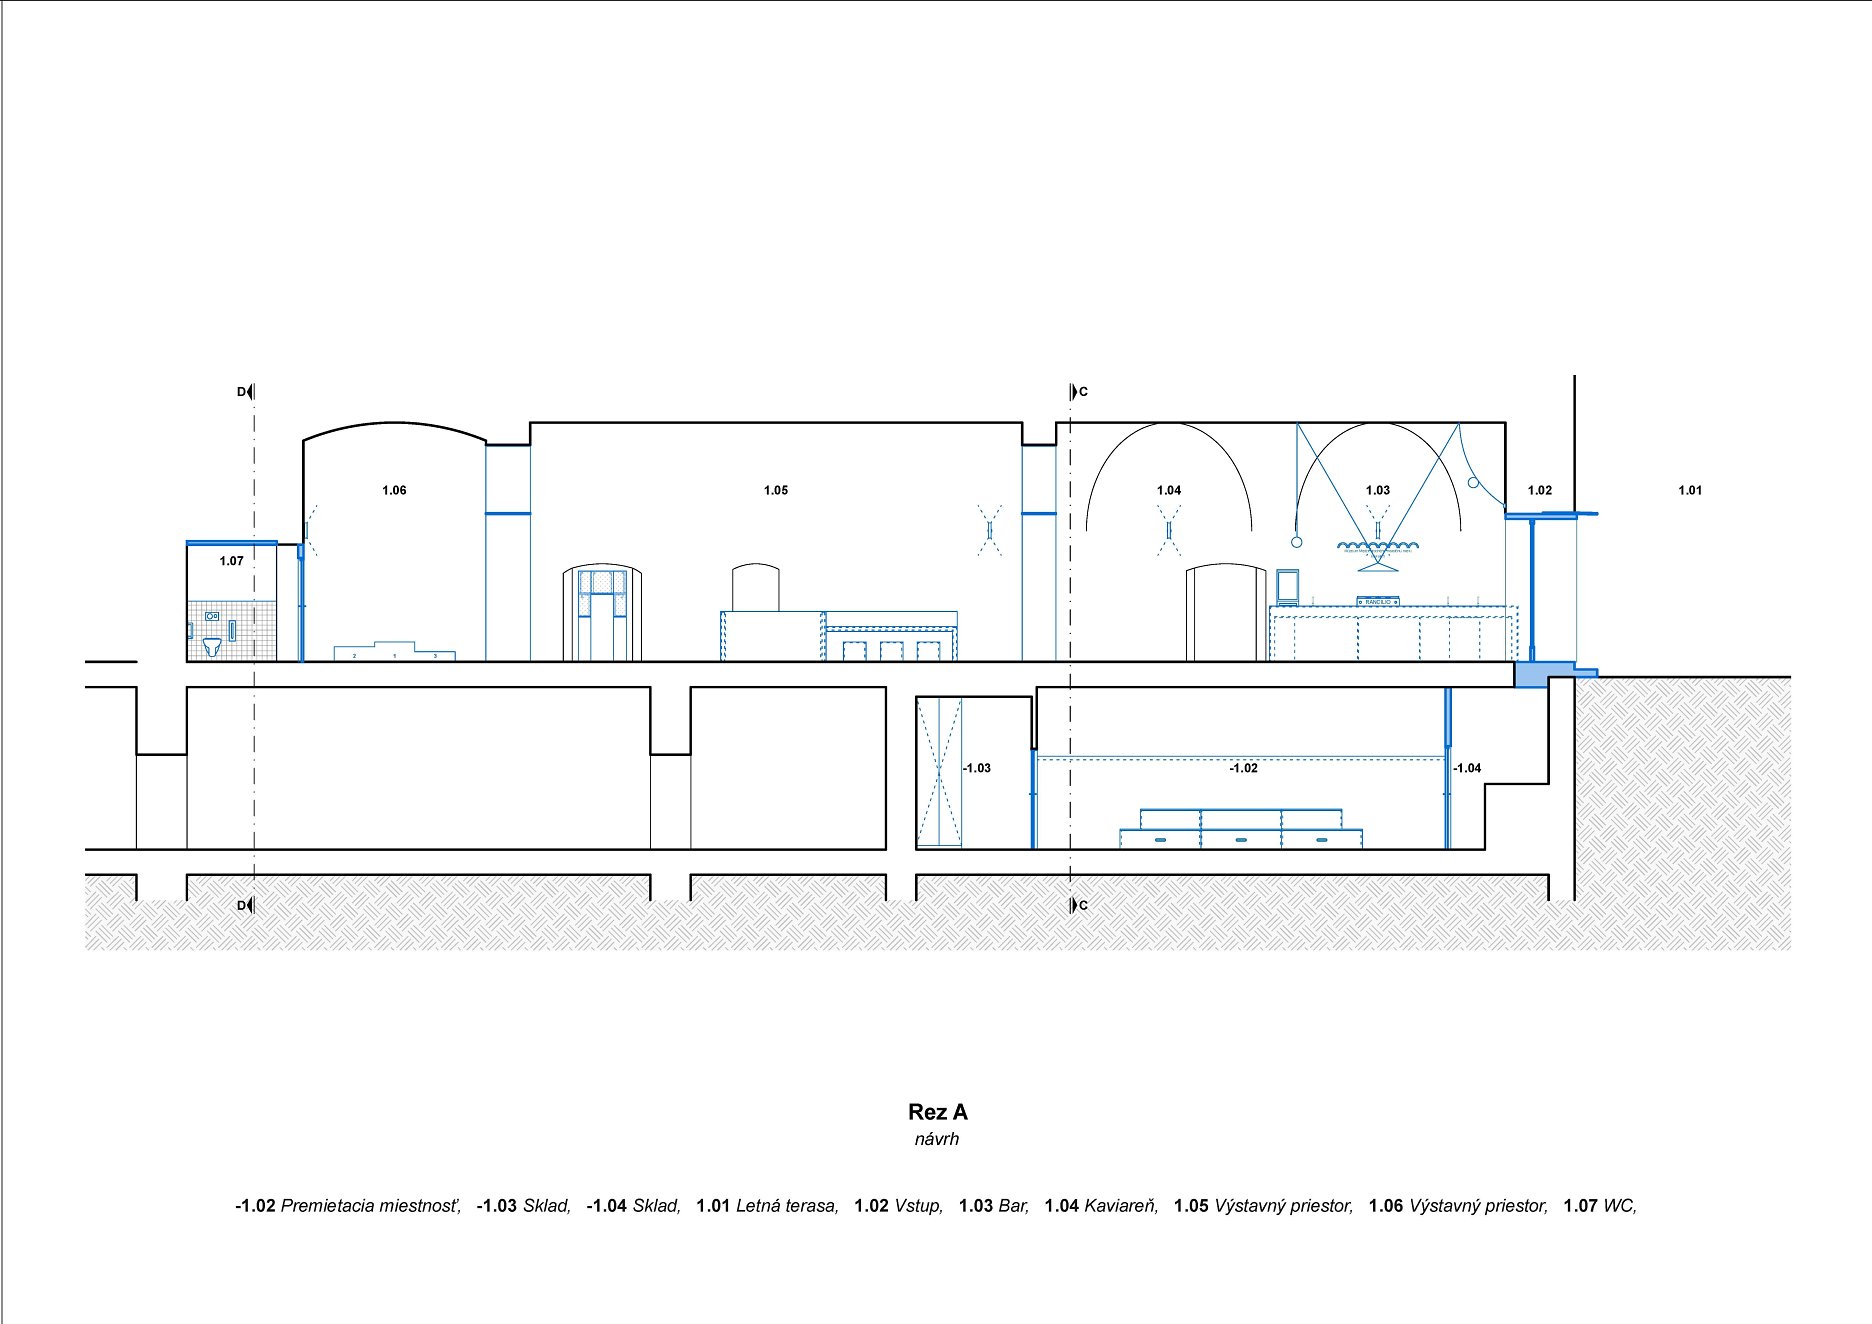Click the display fridge beside the bar
The image size is (1872, 1324).
pyautogui.click(x=1287, y=587)
